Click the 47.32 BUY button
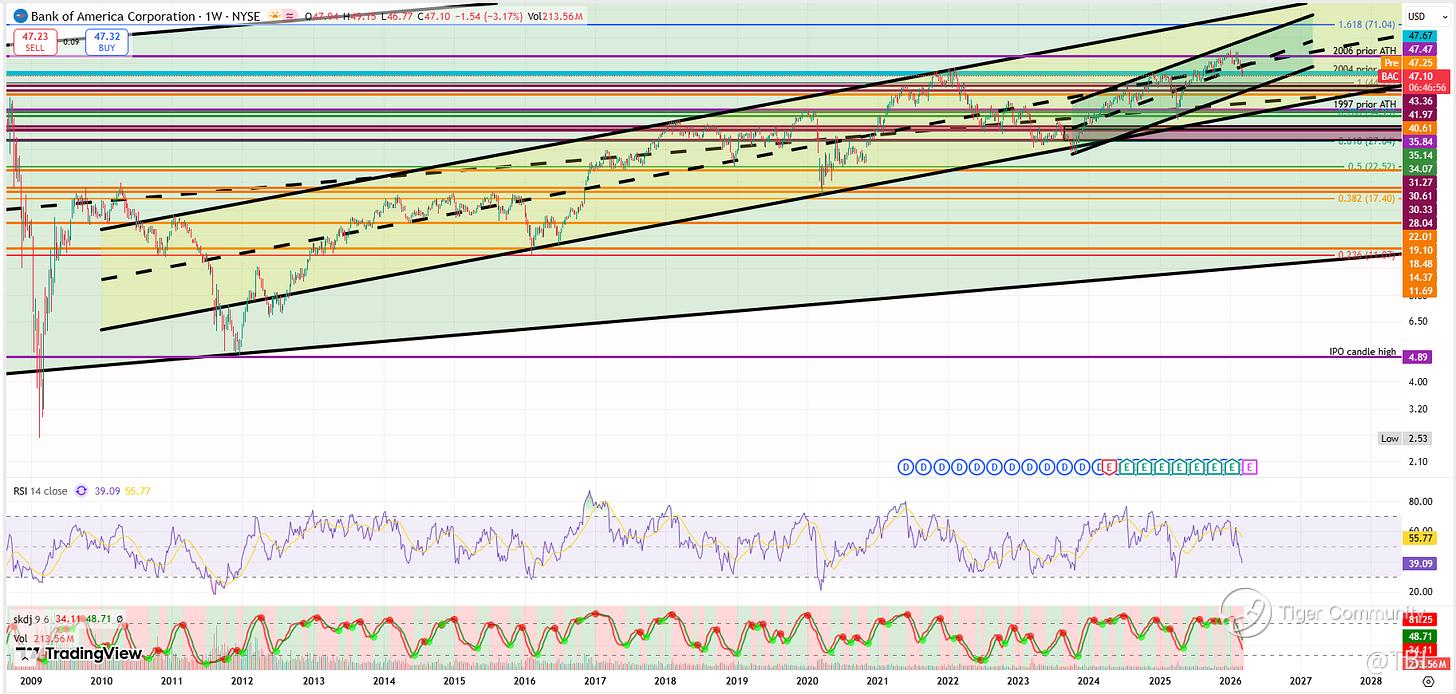The width and height of the screenshot is (1456, 694). click(105, 40)
